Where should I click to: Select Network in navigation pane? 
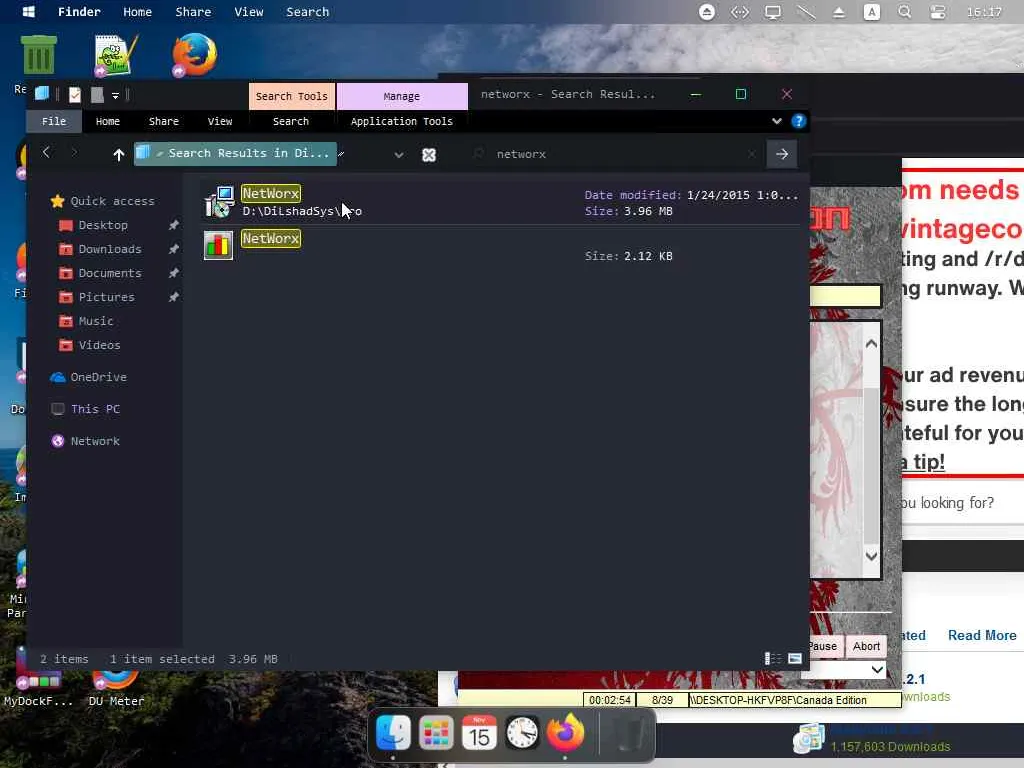click(x=95, y=441)
